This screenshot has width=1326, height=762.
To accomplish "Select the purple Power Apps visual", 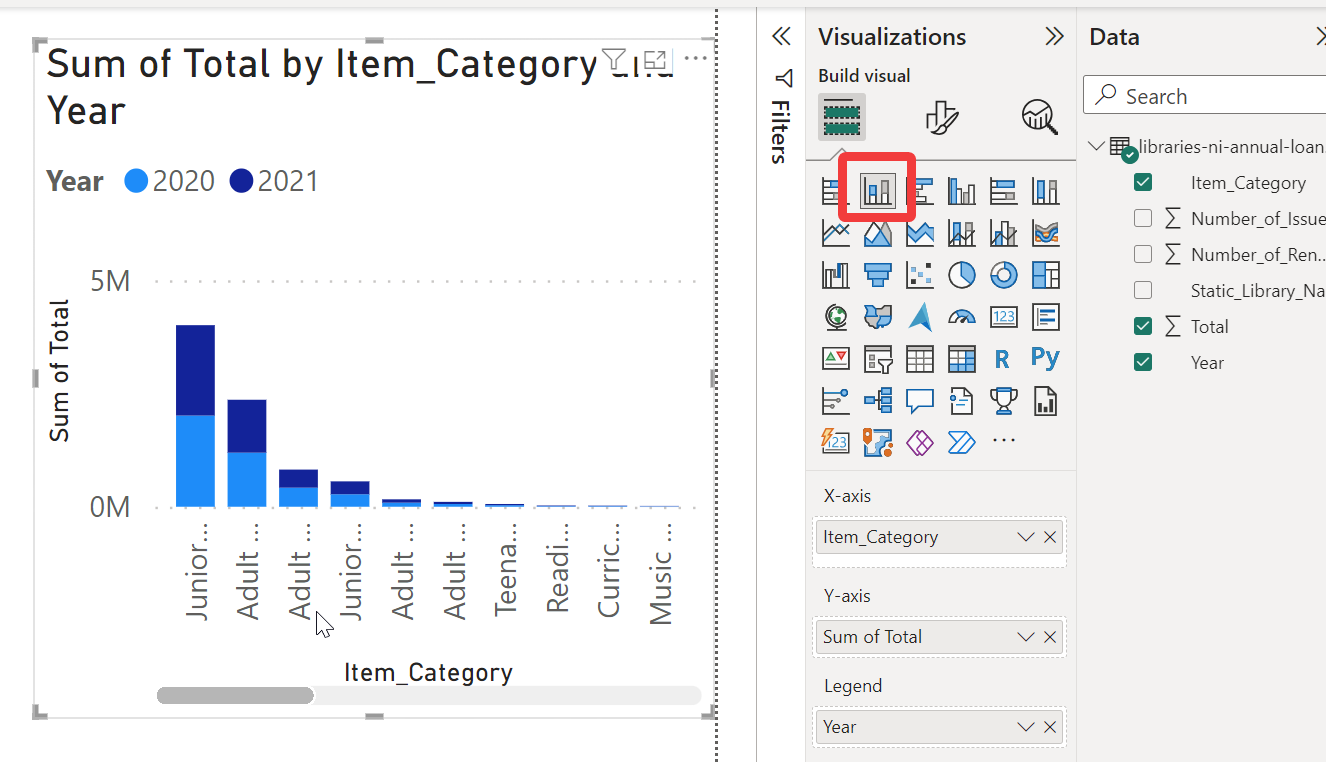I will pyautogui.click(x=919, y=441).
